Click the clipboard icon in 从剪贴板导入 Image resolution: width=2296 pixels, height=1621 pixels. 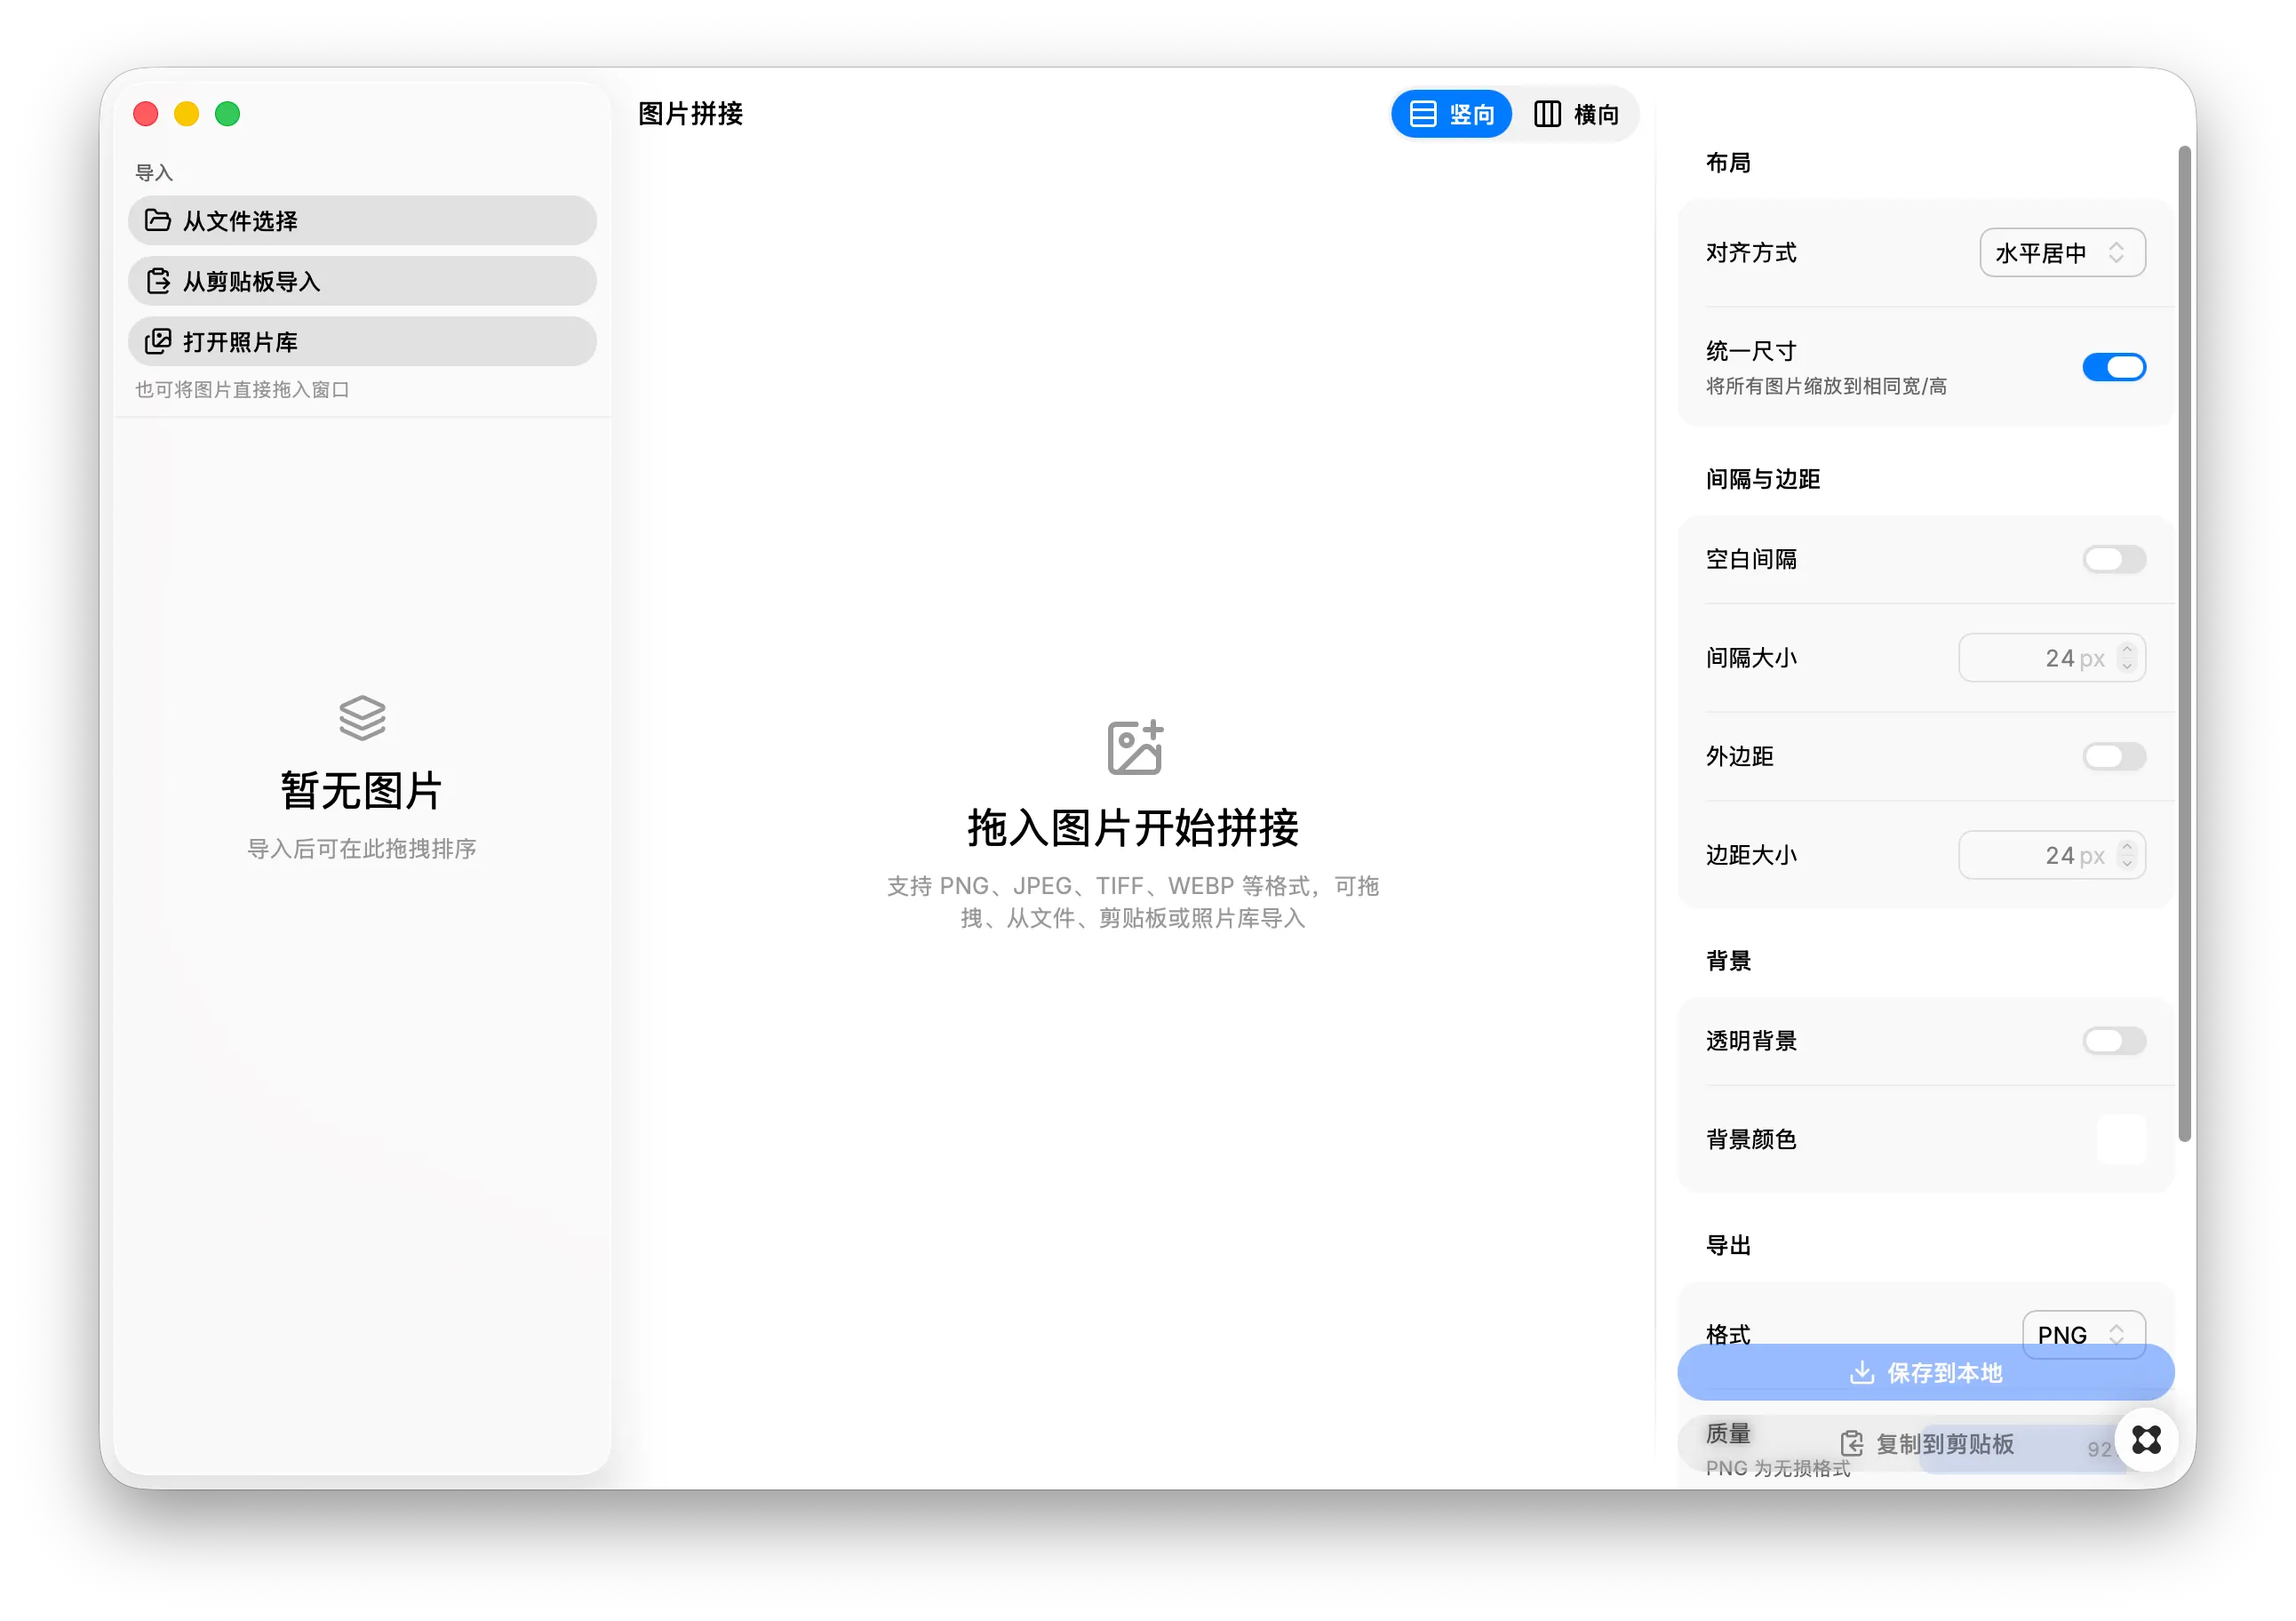point(158,281)
